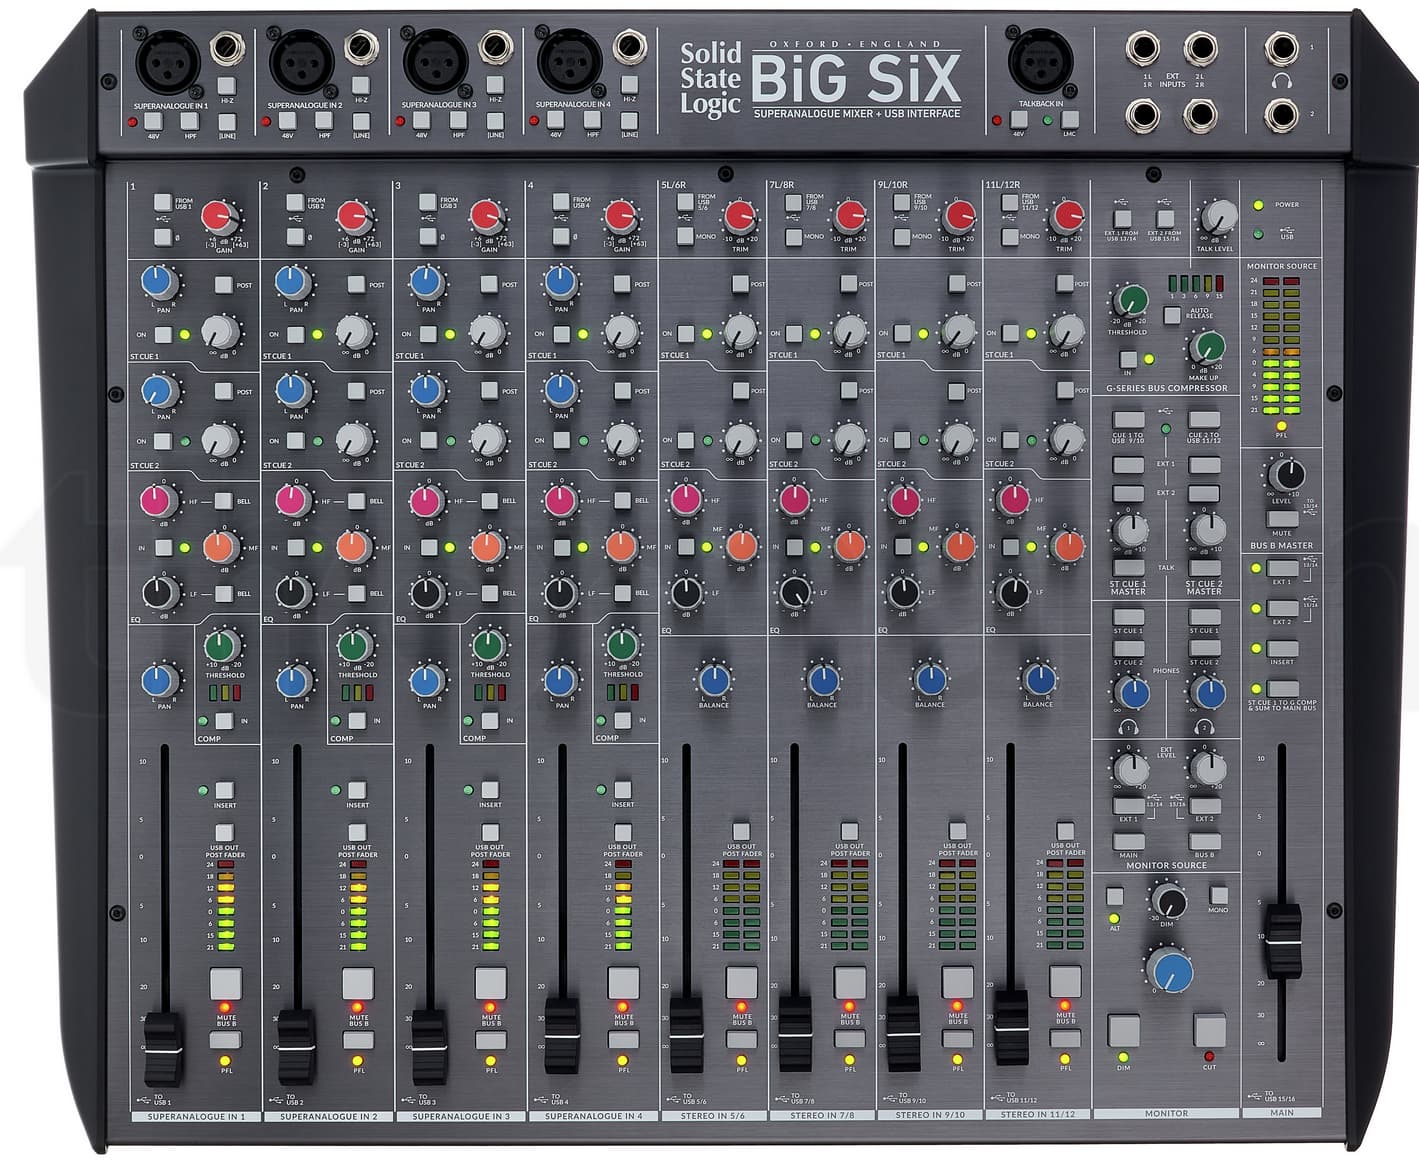
Task: Click the TALK LEVEL knob
Action: 1217,216
